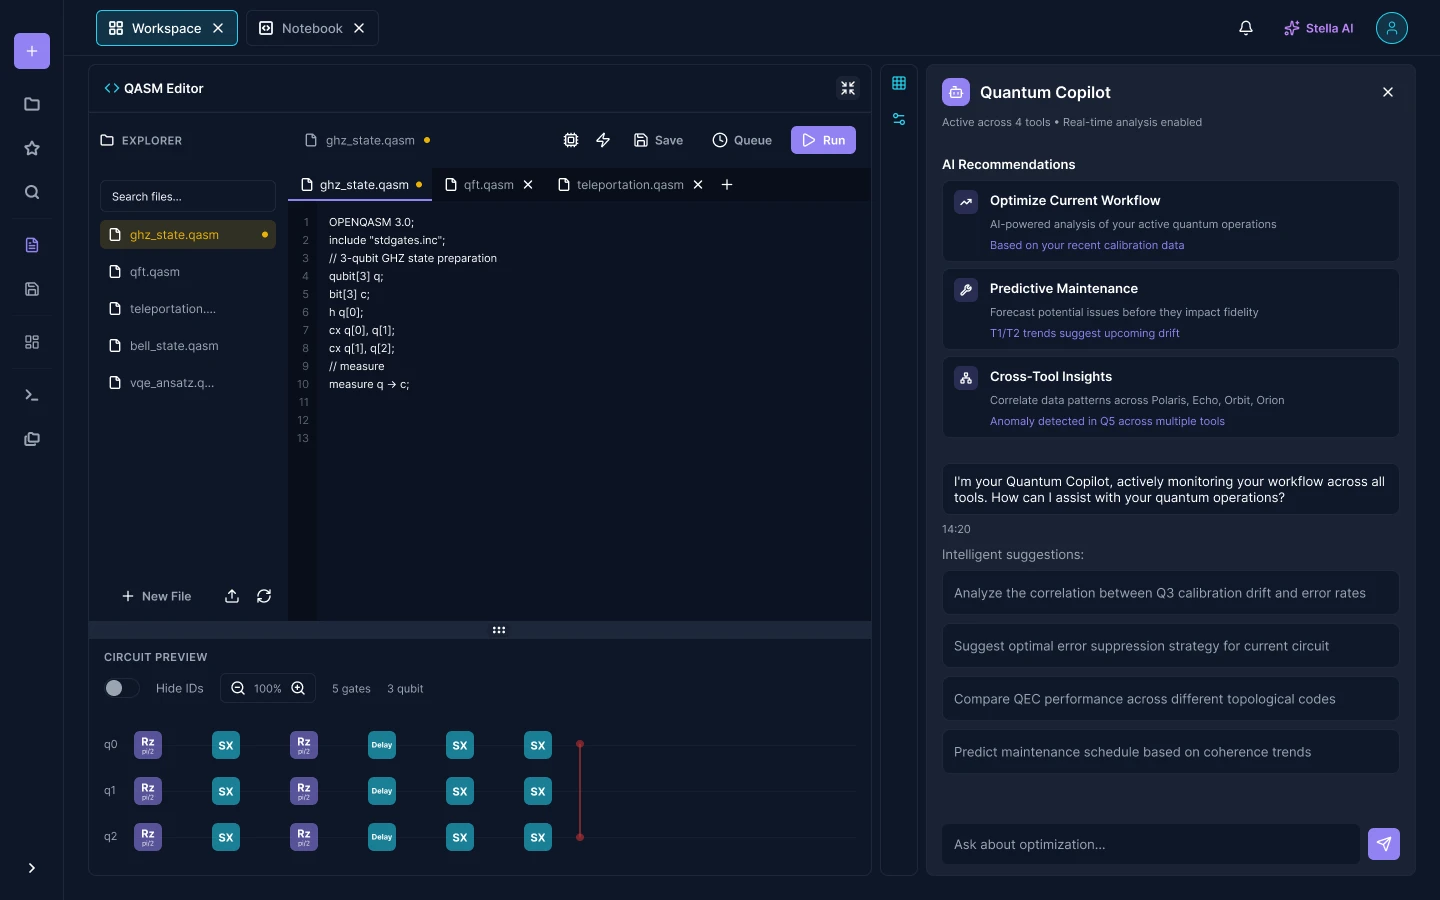Screen dimensions: 1440x900
Task: Close the teleportation.qasm editor tab
Action: click(x=698, y=185)
